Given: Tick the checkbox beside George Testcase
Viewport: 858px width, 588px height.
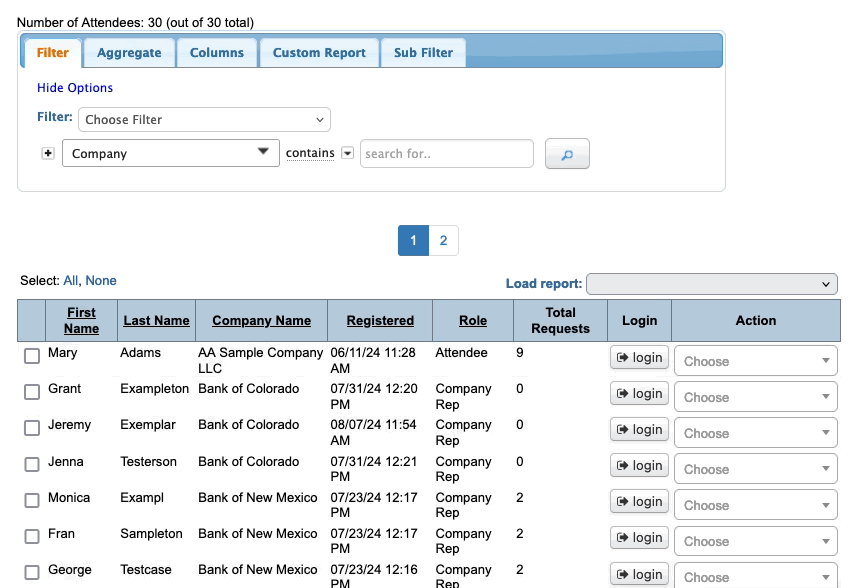Looking at the screenshot, I should (x=32, y=573).
